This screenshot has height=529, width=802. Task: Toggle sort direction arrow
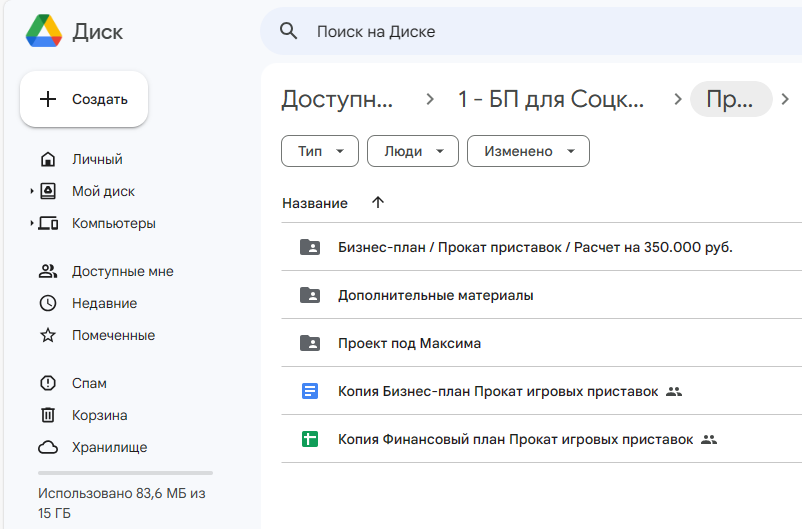[378, 203]
